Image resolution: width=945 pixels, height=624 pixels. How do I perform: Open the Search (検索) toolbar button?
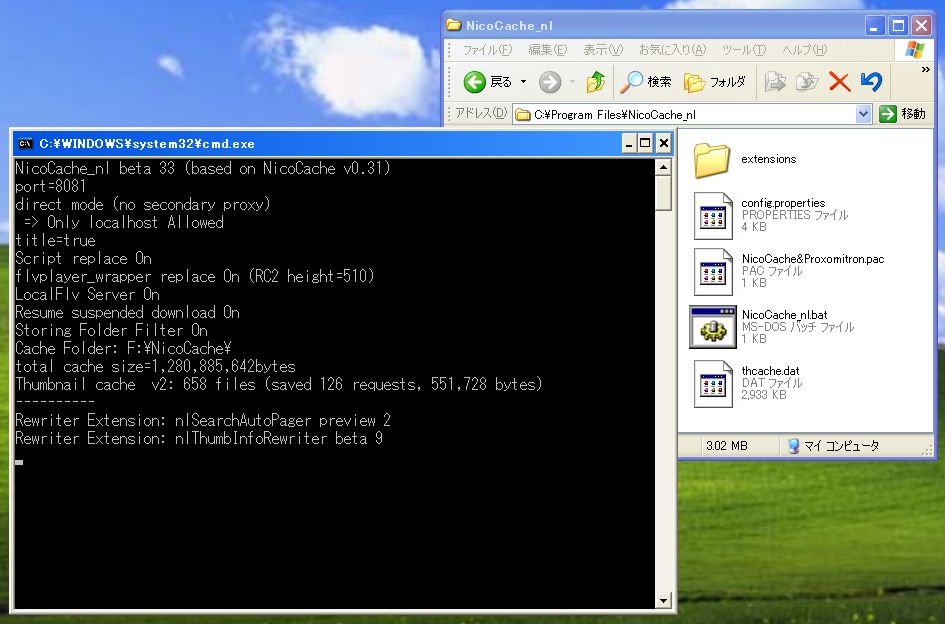pos(646,81)
